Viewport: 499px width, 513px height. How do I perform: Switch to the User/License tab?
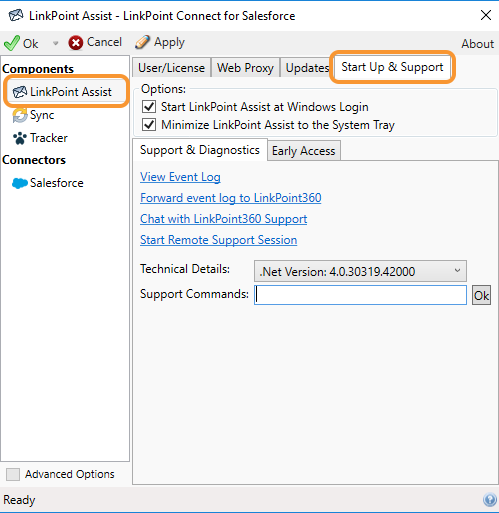[171, 68]
